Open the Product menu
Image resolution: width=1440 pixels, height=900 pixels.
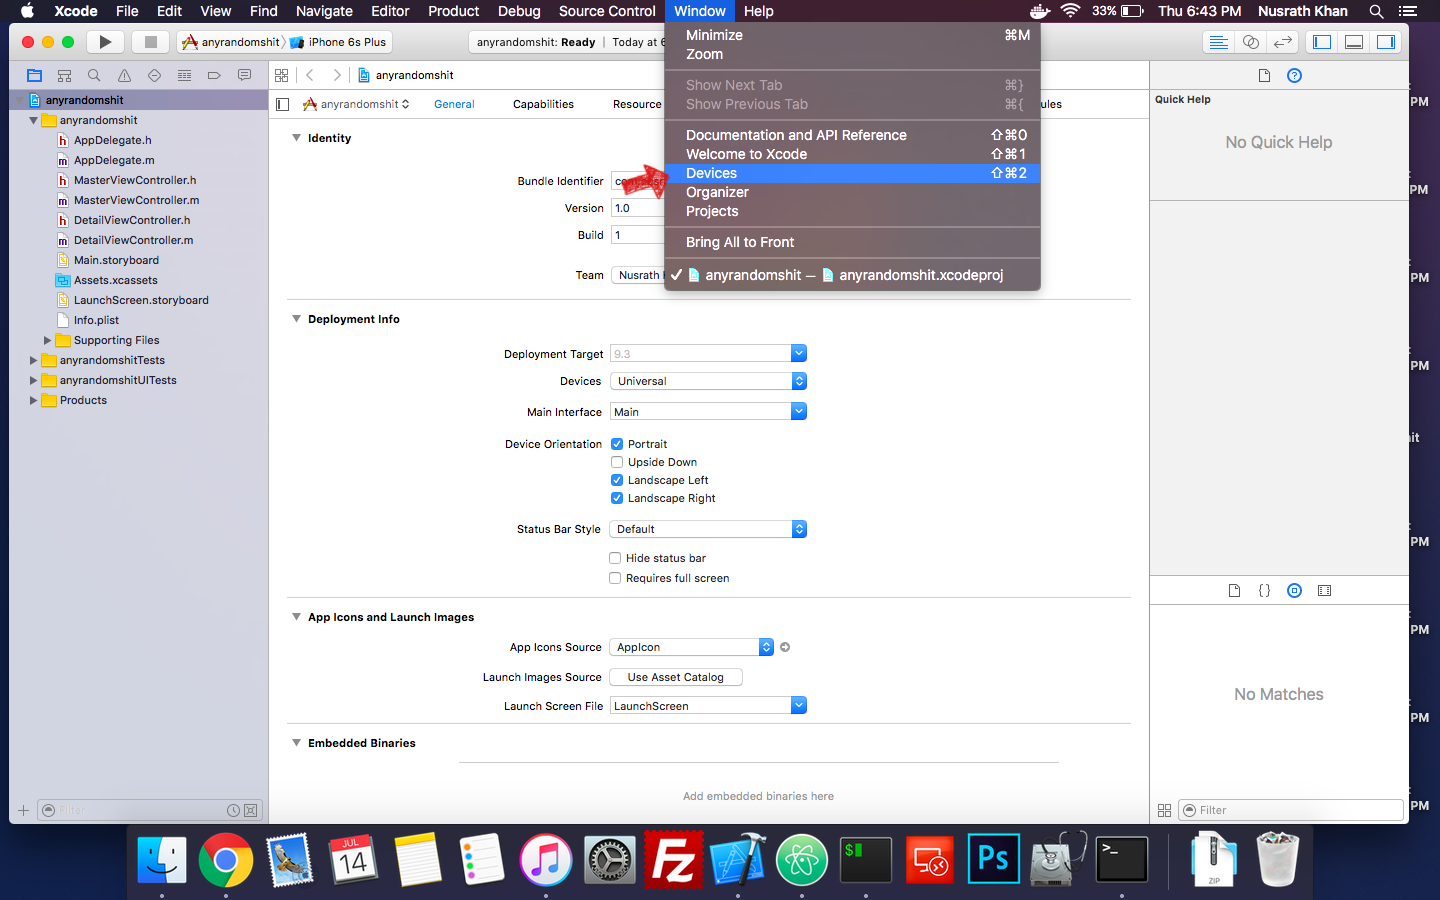point(454,11)
